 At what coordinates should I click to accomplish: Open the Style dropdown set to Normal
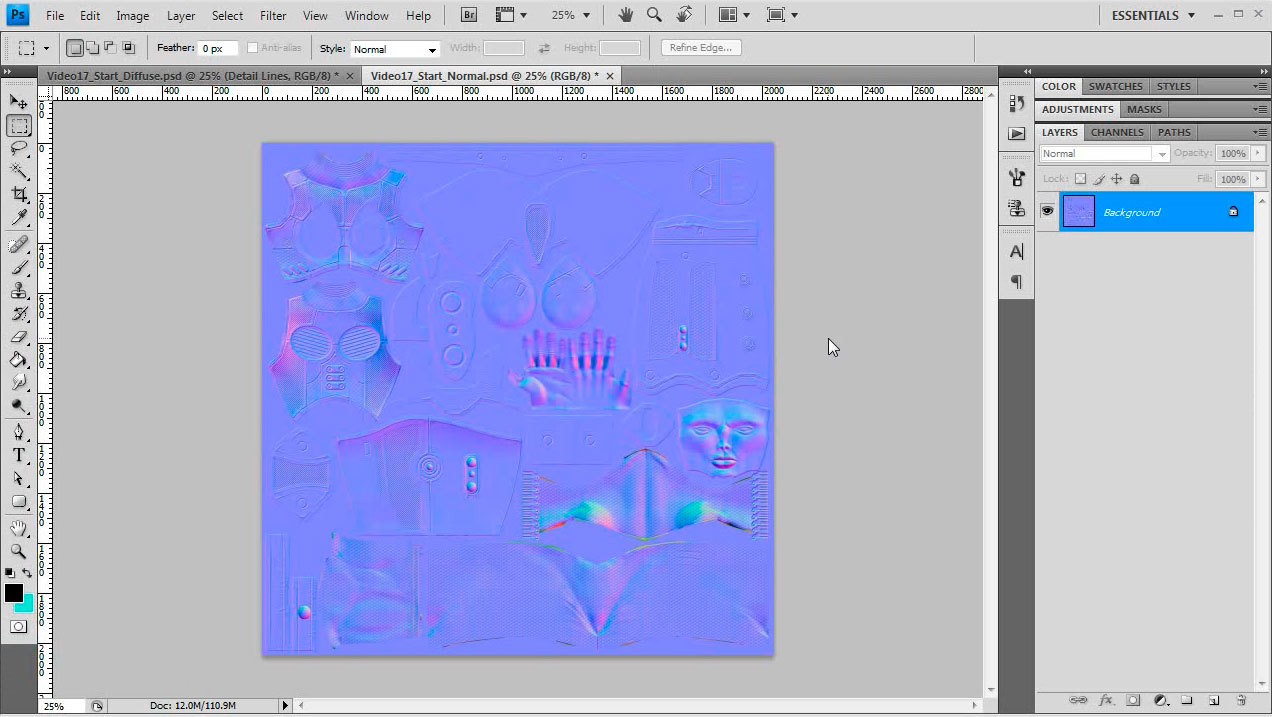click(x=395, y=49)
